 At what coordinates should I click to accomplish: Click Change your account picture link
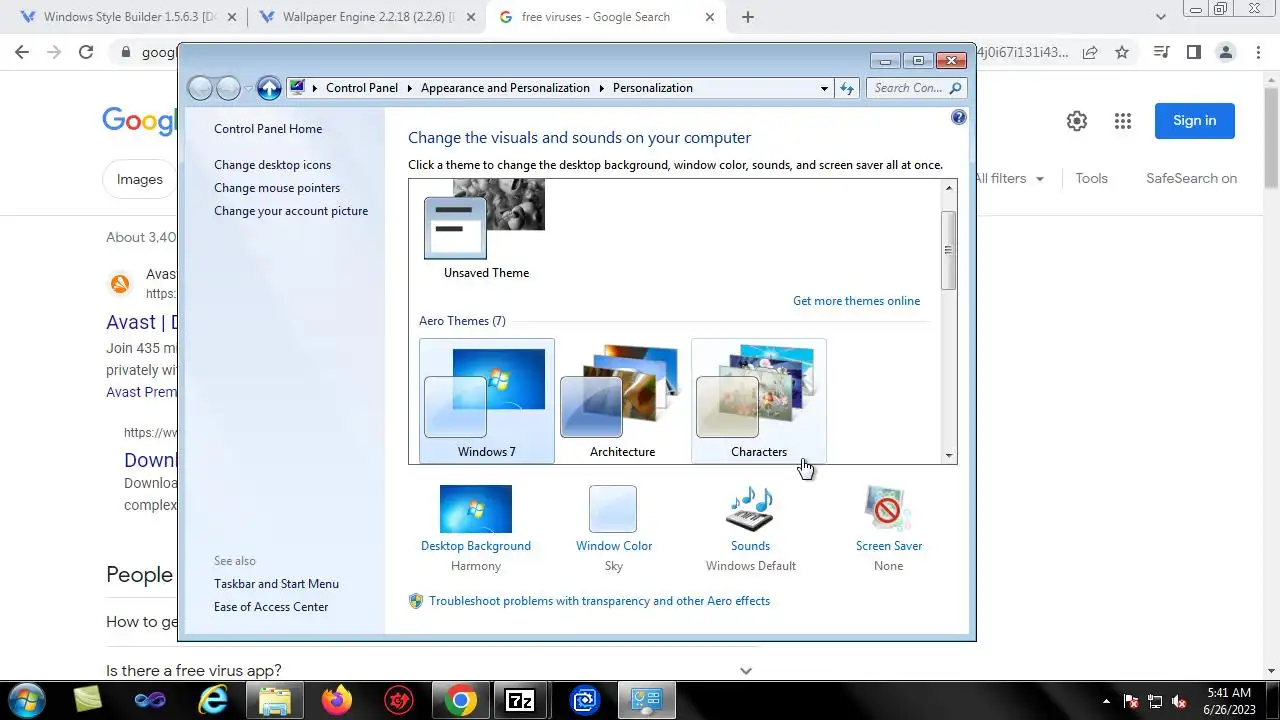[291, 211]
